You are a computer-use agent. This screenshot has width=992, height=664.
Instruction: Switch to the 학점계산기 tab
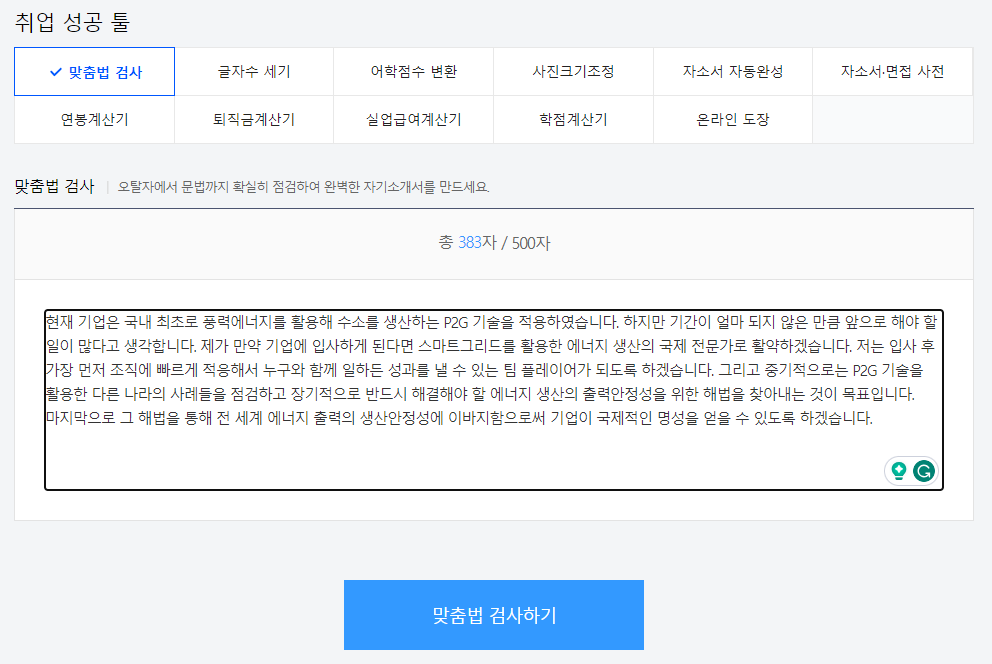[573, 118]
